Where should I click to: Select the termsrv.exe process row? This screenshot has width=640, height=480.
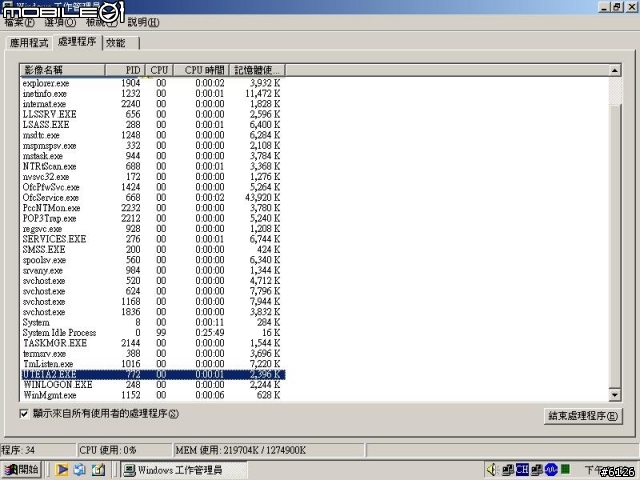point(152,353)
